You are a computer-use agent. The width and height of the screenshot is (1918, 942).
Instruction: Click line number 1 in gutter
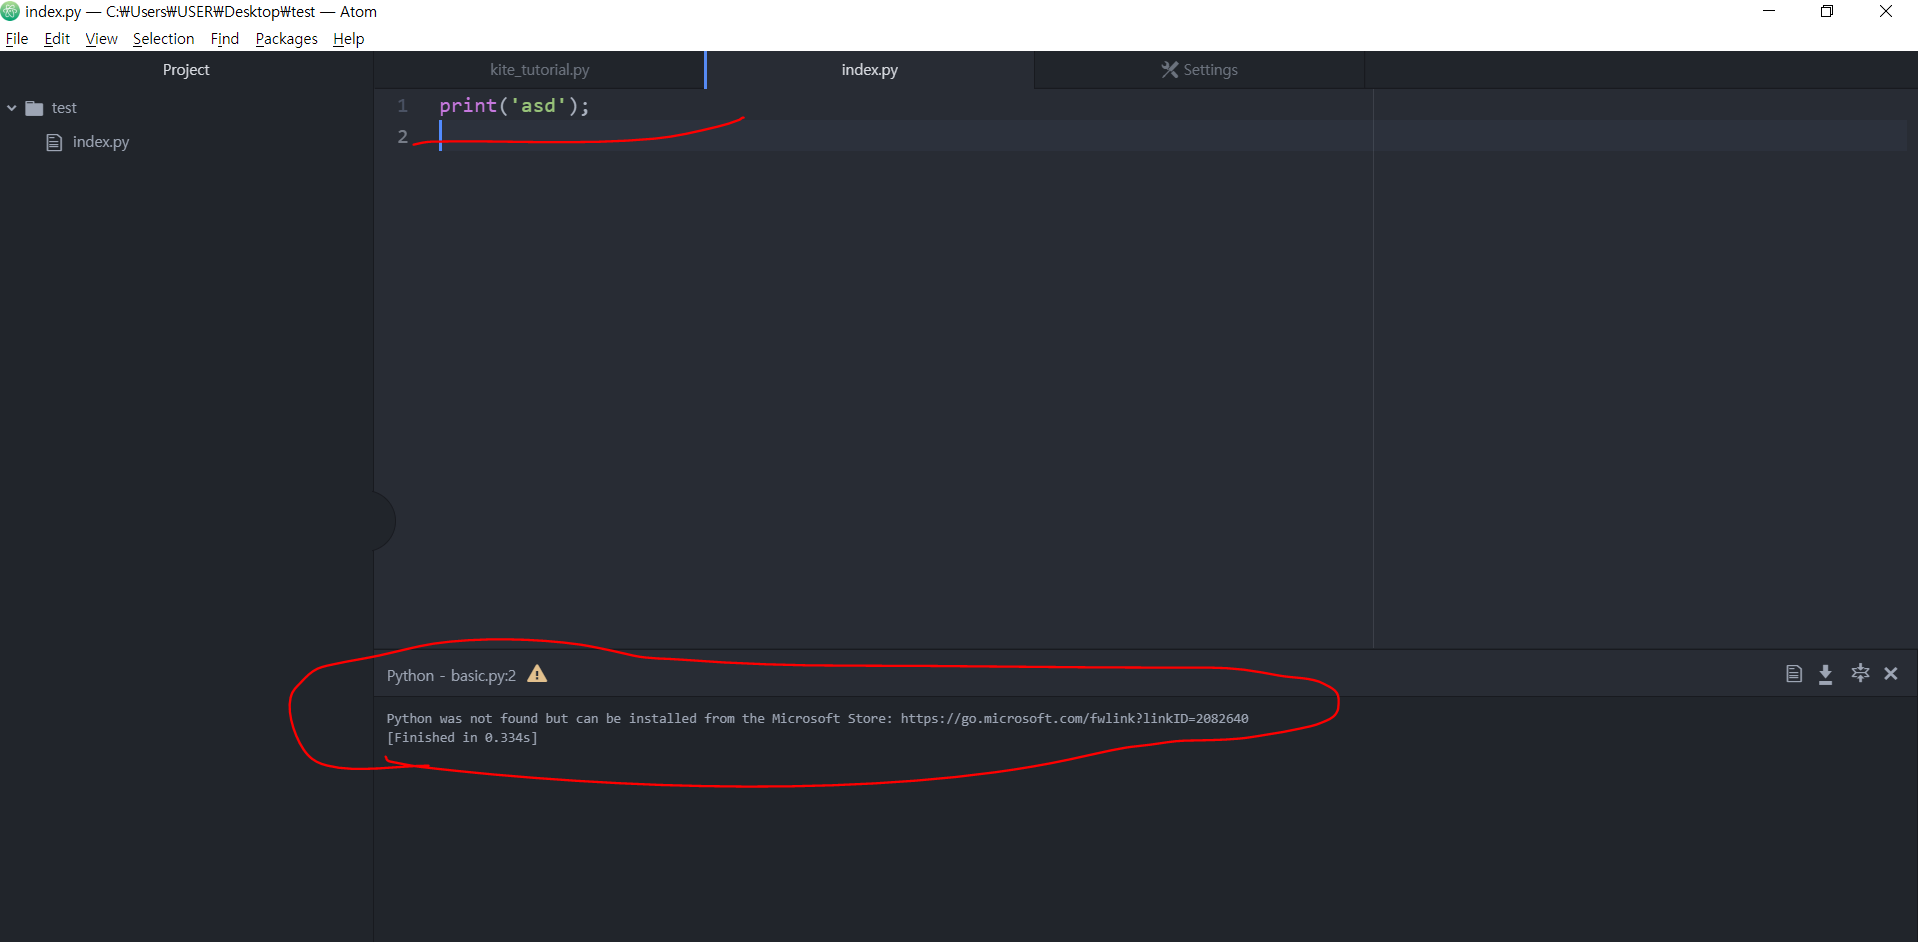pyautogui.click(x=403, y=105)
